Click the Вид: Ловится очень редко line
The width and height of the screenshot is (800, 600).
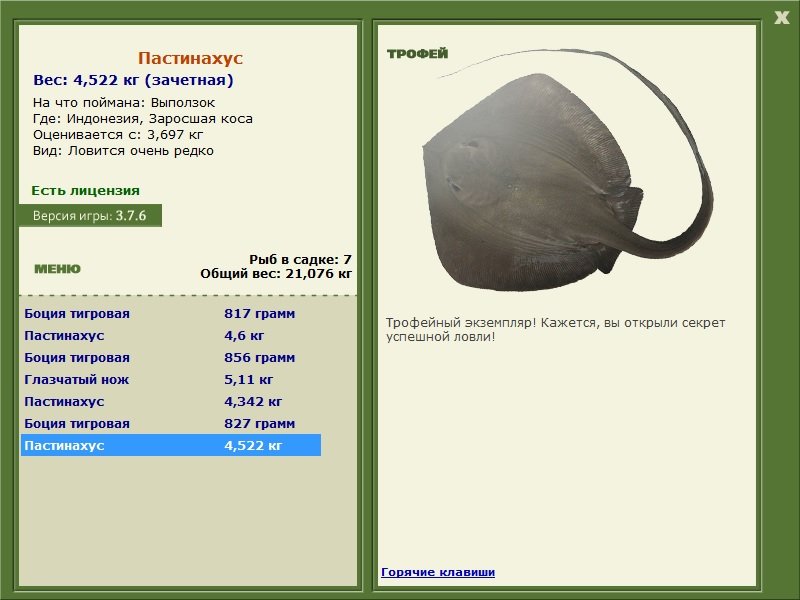pyautogui.click(x=123, y=151)
